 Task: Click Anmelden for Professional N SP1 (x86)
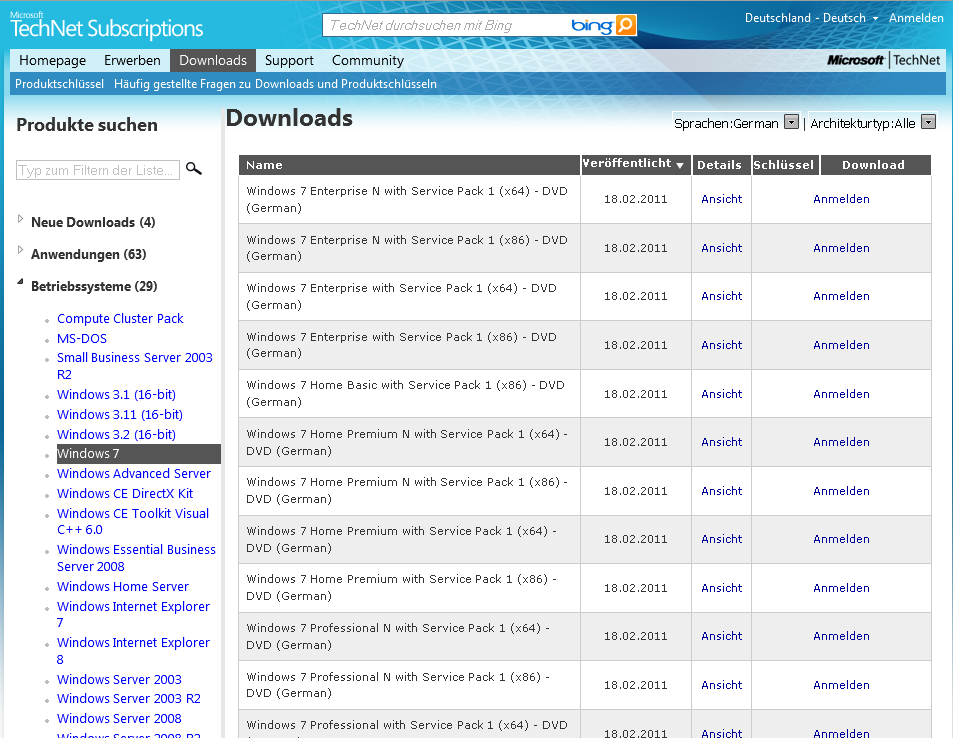click(x=841, y=685)
